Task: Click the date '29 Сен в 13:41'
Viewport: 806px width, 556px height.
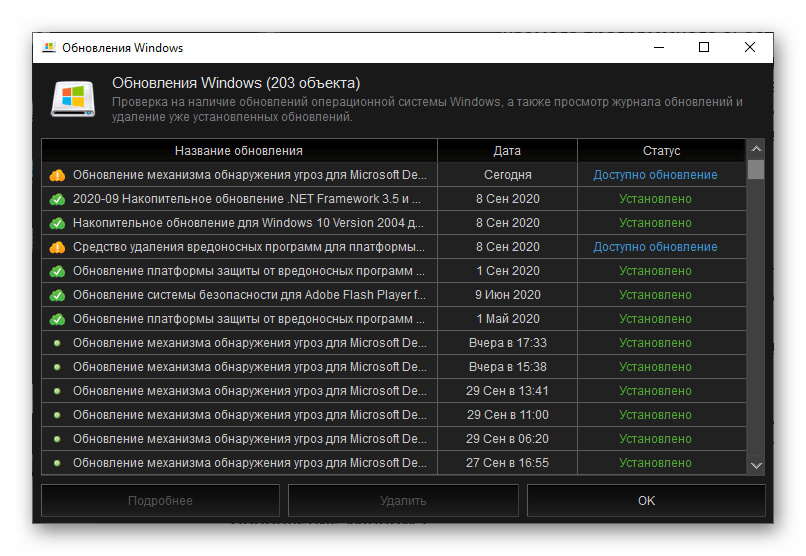Action: (x=507, y=391)
